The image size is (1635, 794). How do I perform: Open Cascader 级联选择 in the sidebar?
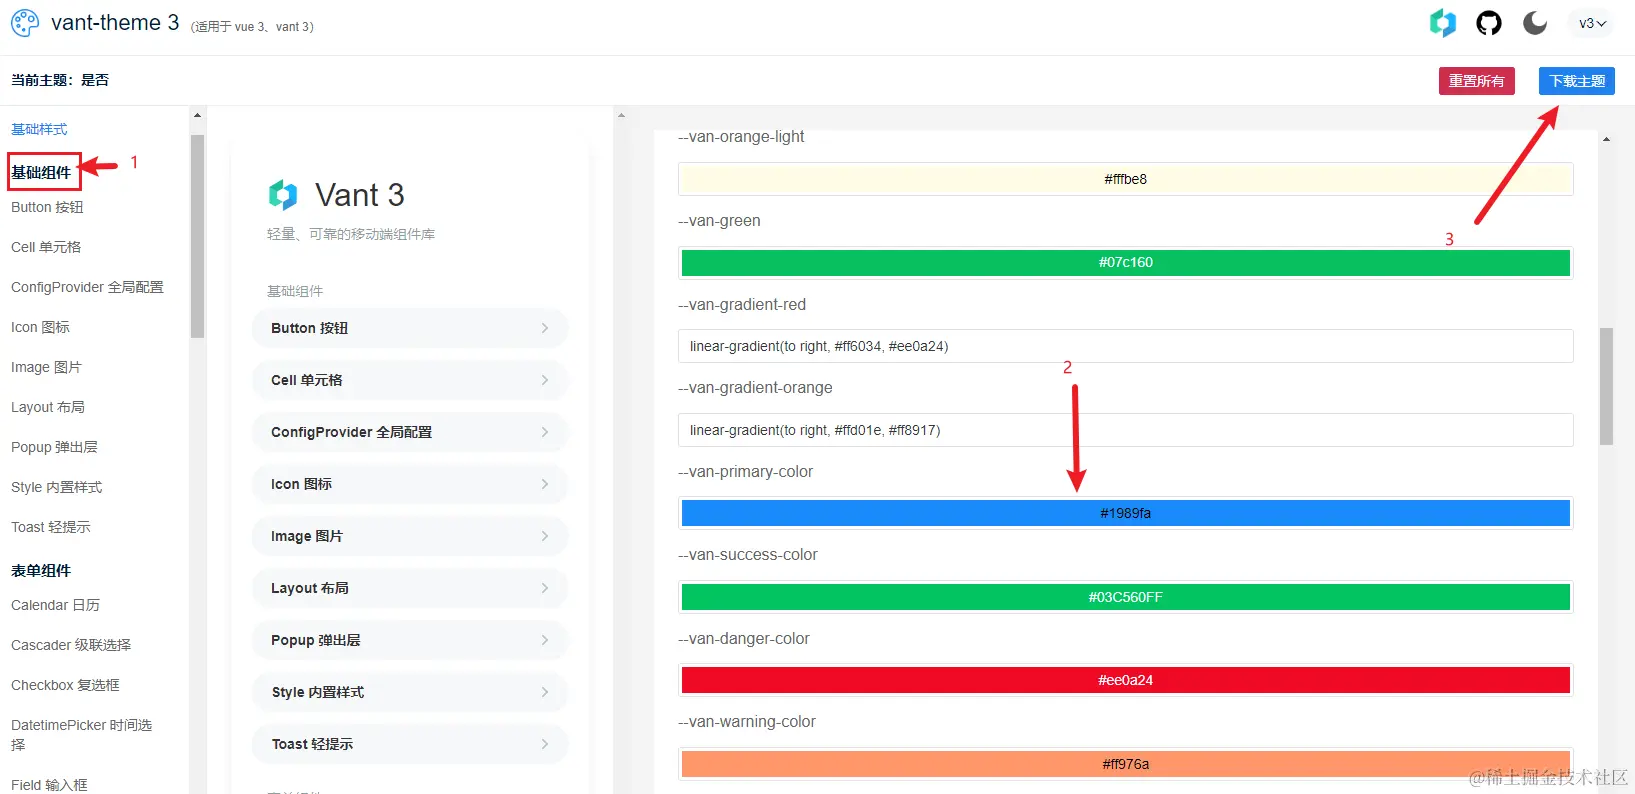pyautogui.click(x=71, y=645)
